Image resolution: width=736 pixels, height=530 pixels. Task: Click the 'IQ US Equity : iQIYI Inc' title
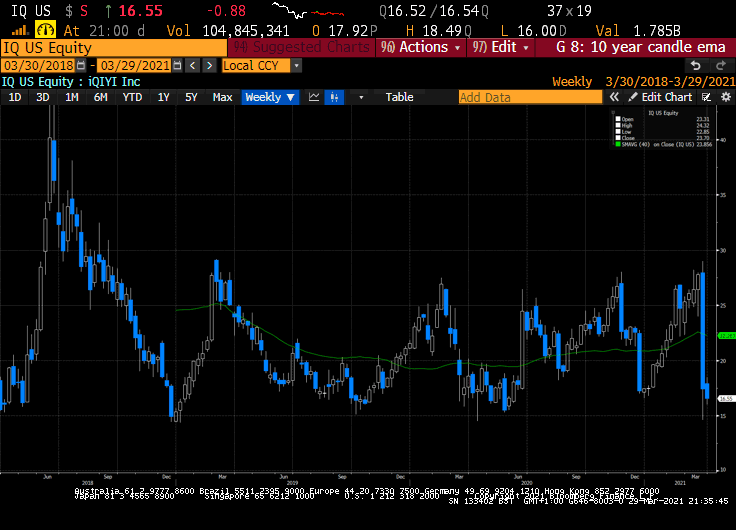tap(71, 82)
